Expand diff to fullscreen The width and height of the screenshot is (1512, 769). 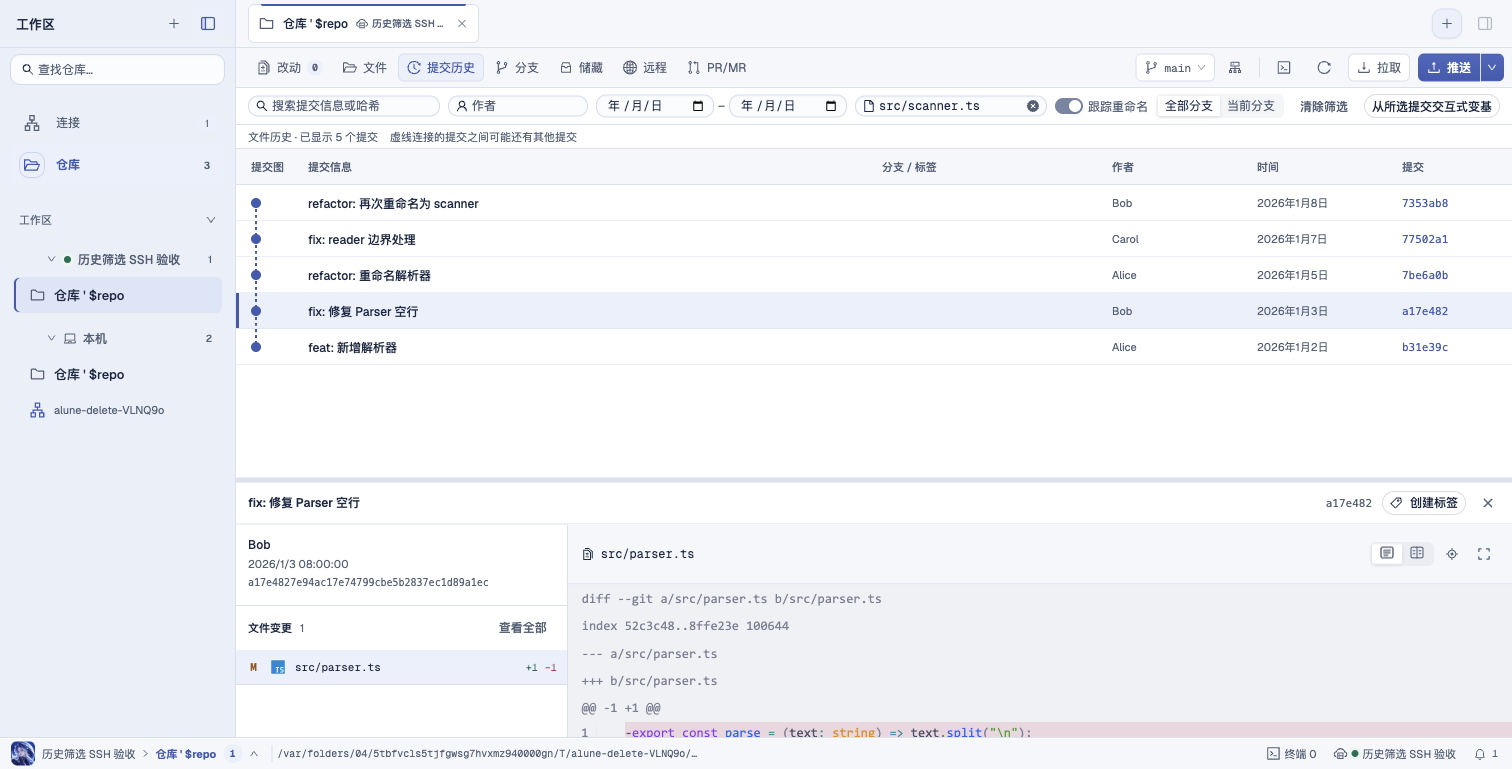coord(1484,554)
